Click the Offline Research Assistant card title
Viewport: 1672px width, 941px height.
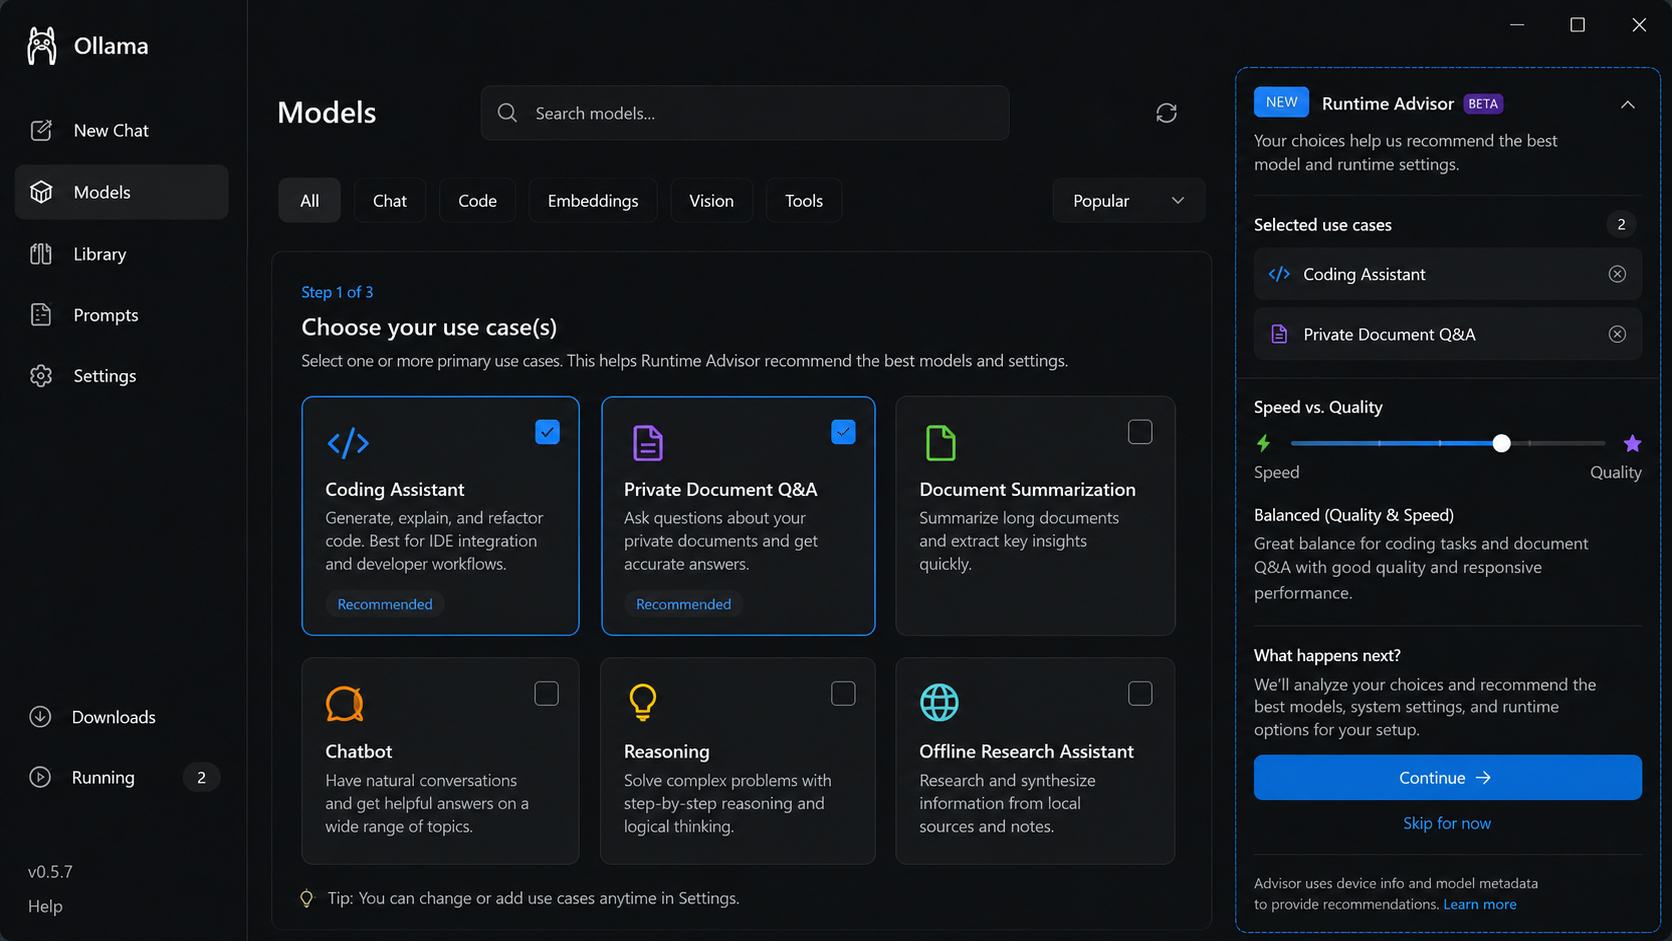pyautogui.click(x=1026, y=751)
